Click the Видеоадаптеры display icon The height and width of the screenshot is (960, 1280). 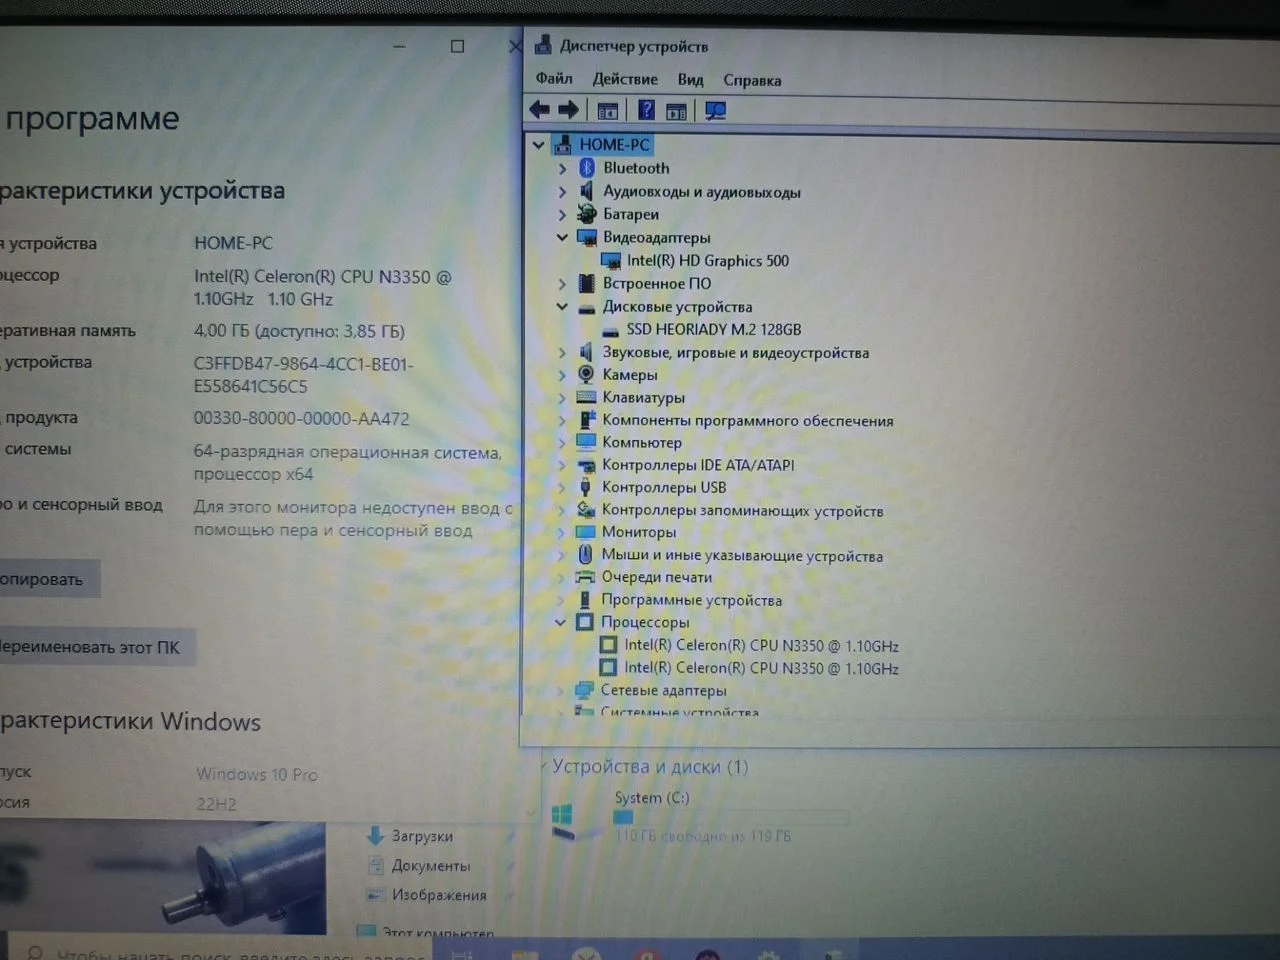click(x=587, y=237)
